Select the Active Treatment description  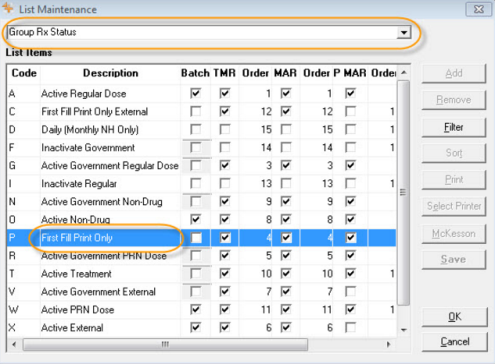pyautogui.click(x=76, y=274)
